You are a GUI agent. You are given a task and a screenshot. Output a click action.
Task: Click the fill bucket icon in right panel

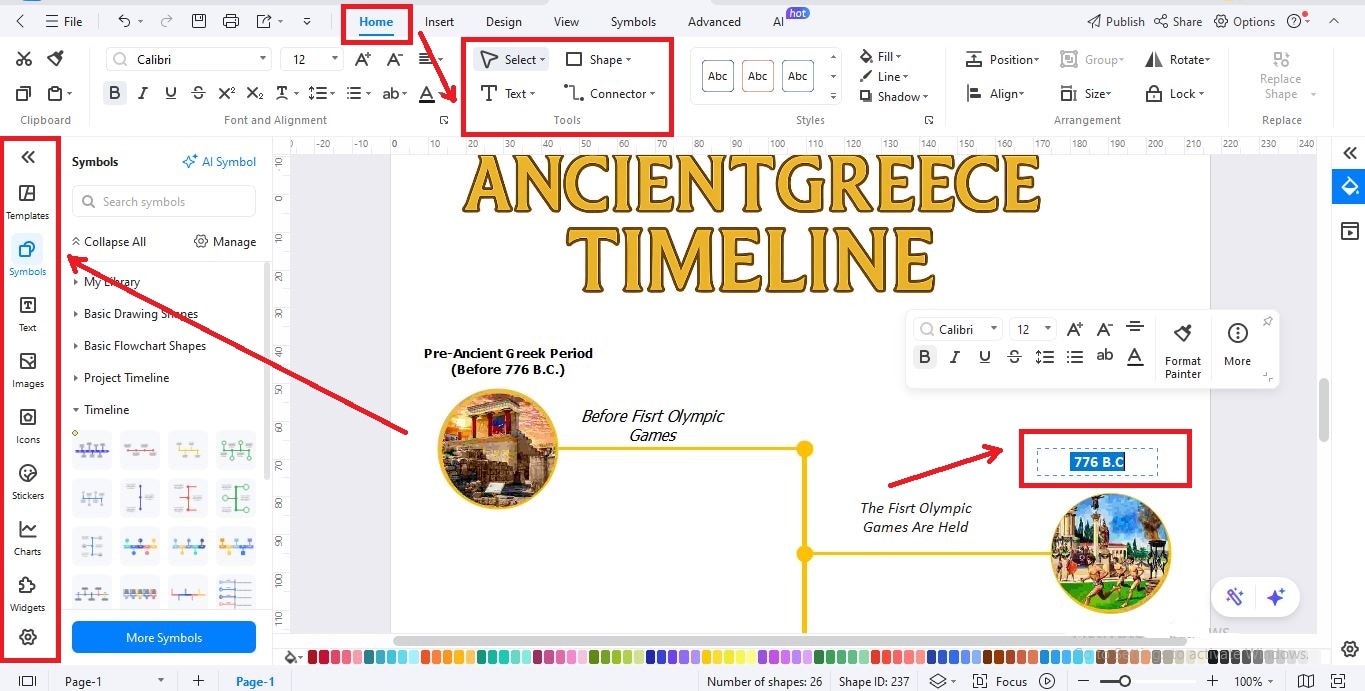pyautogui.click(x=1350, y=187)
